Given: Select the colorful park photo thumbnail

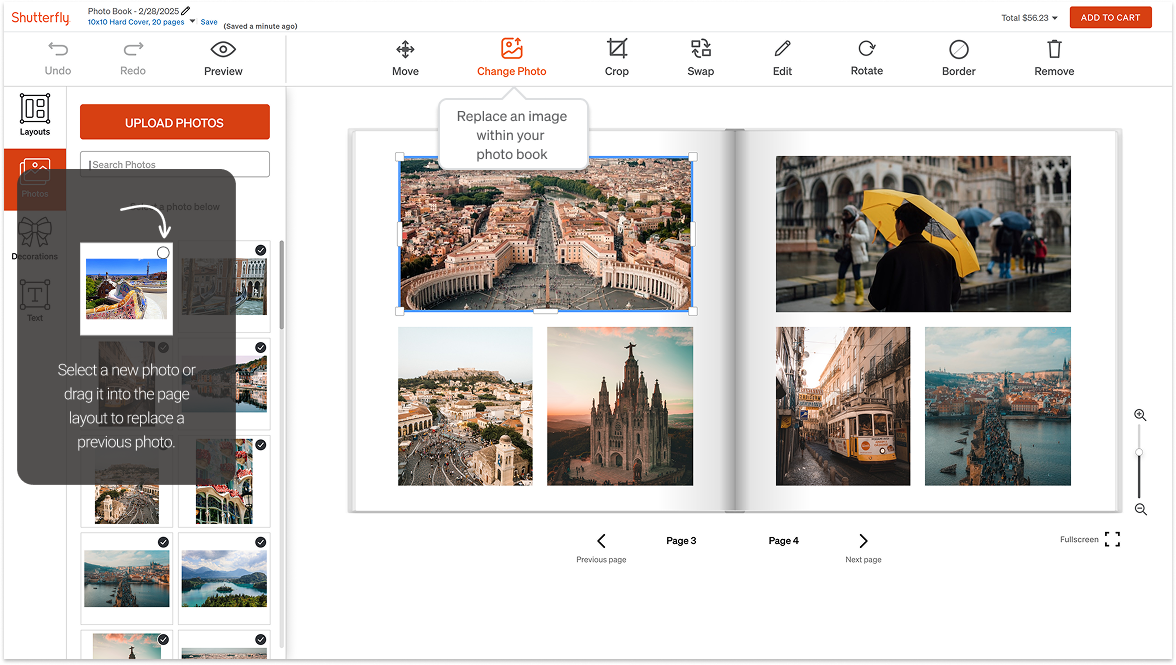Looking at the screenshot, I should [x=126, y=289].
